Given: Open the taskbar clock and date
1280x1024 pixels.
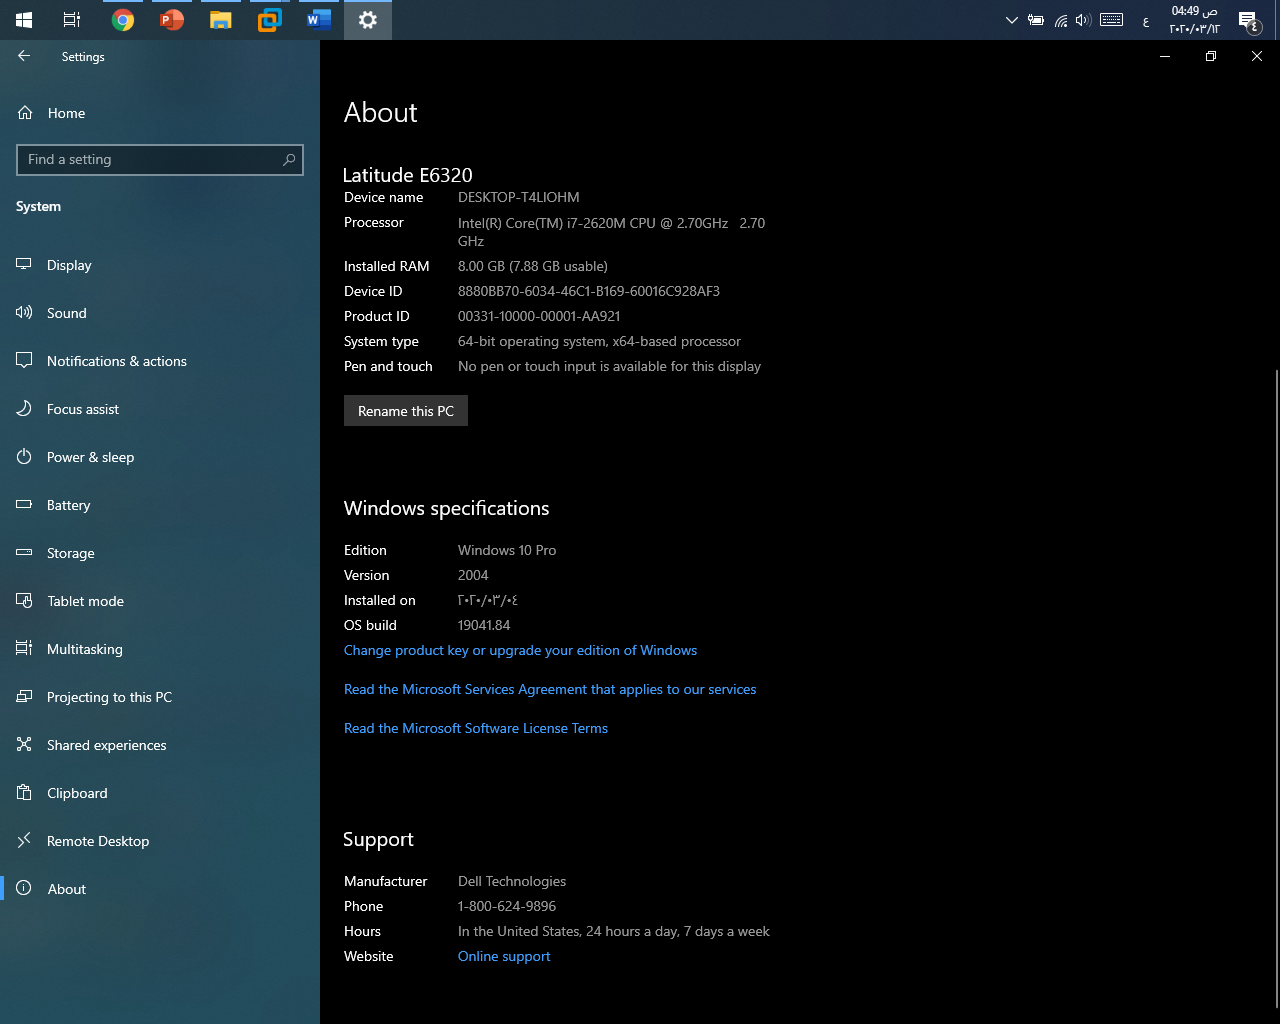Looking at the screenshot, I should tap(1195, 20).
